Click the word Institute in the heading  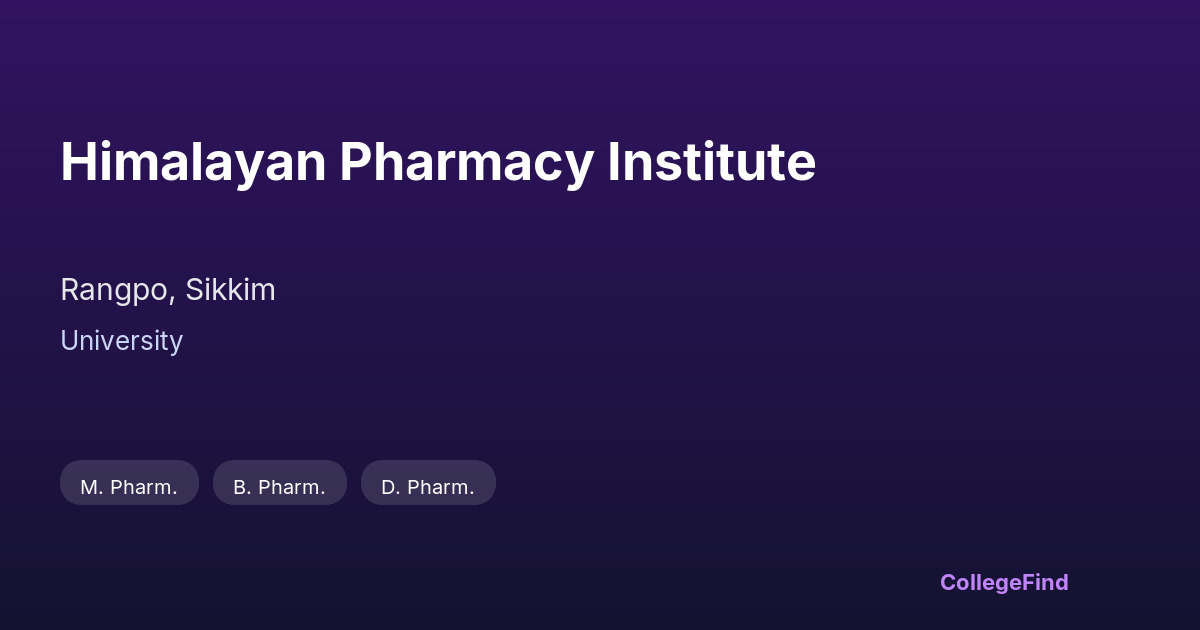tap(711, 162)
